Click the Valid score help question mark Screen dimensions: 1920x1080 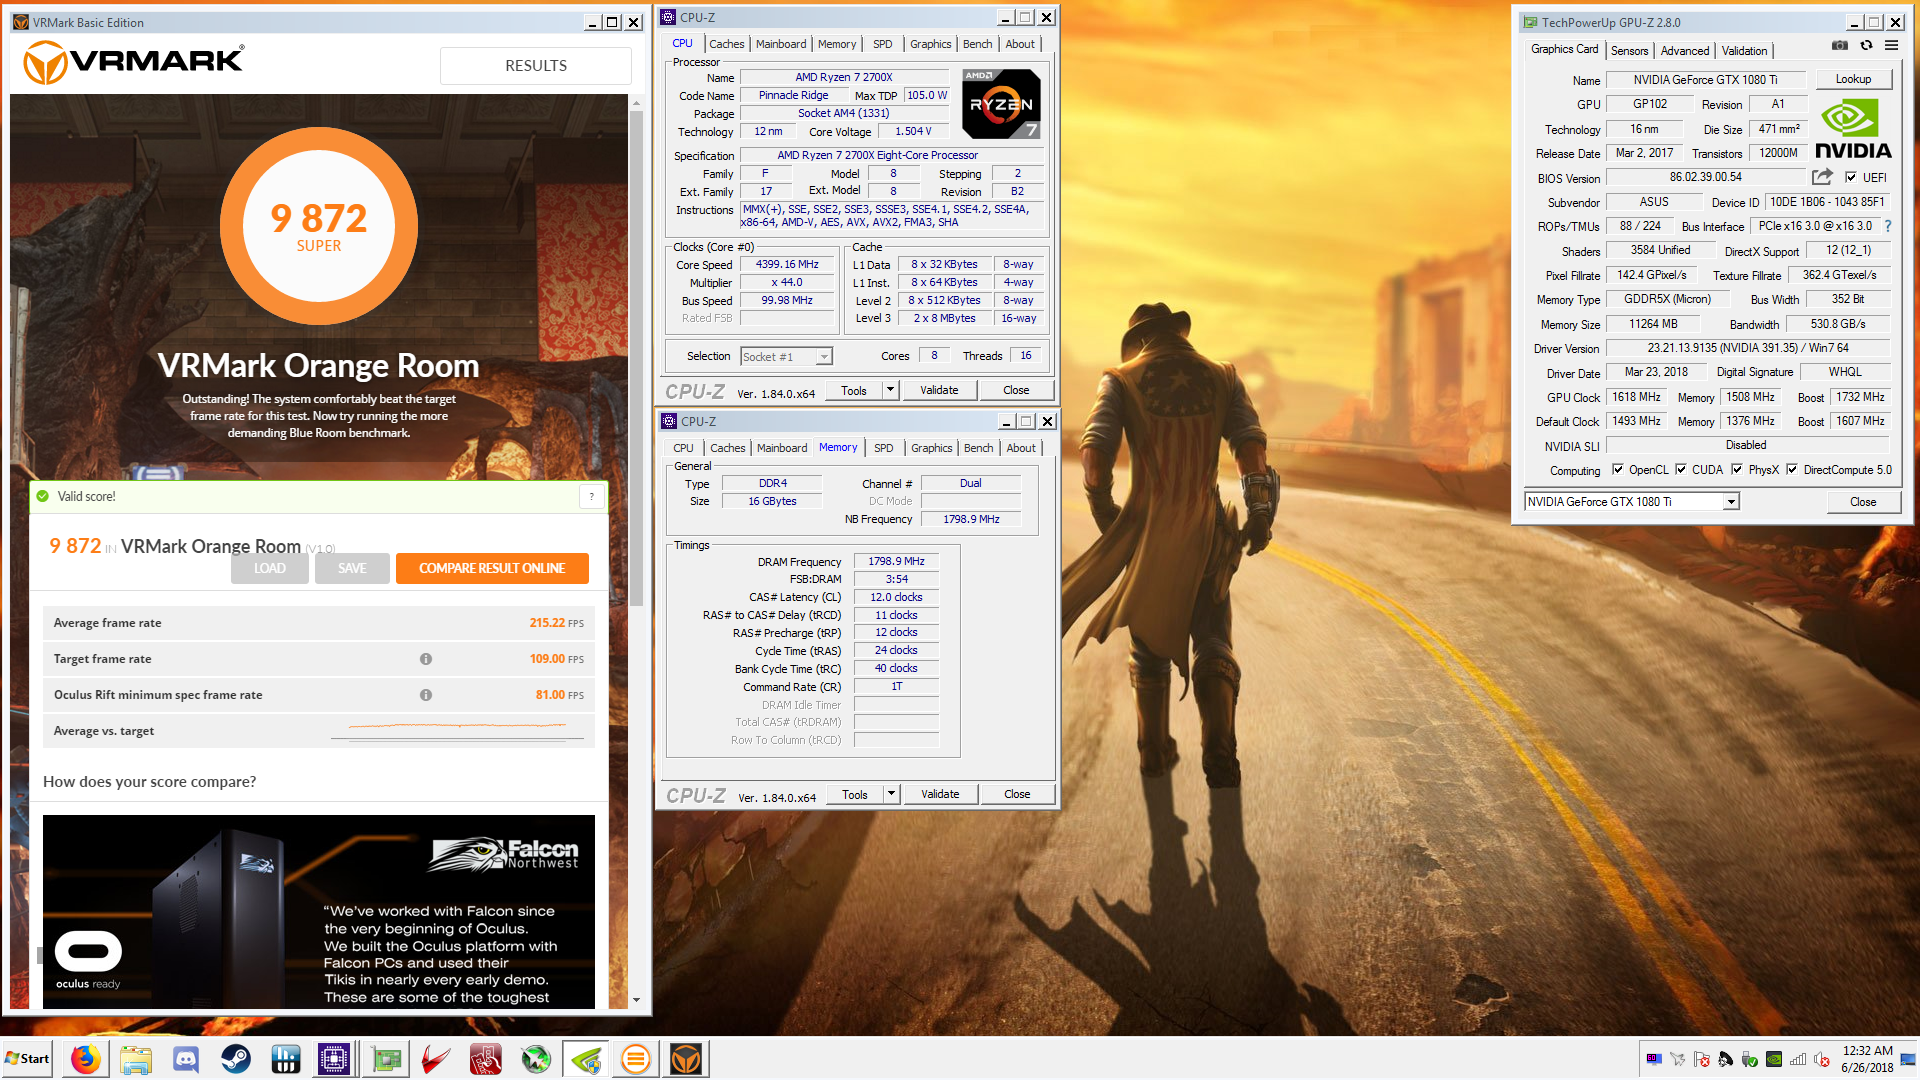point(592,496)
